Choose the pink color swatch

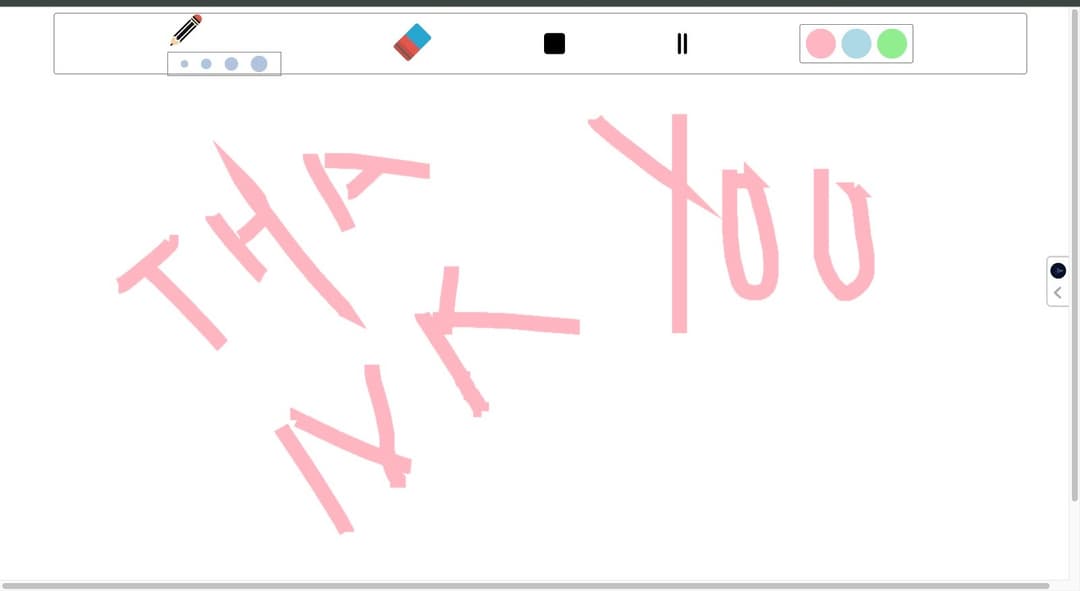coord(820,43)
